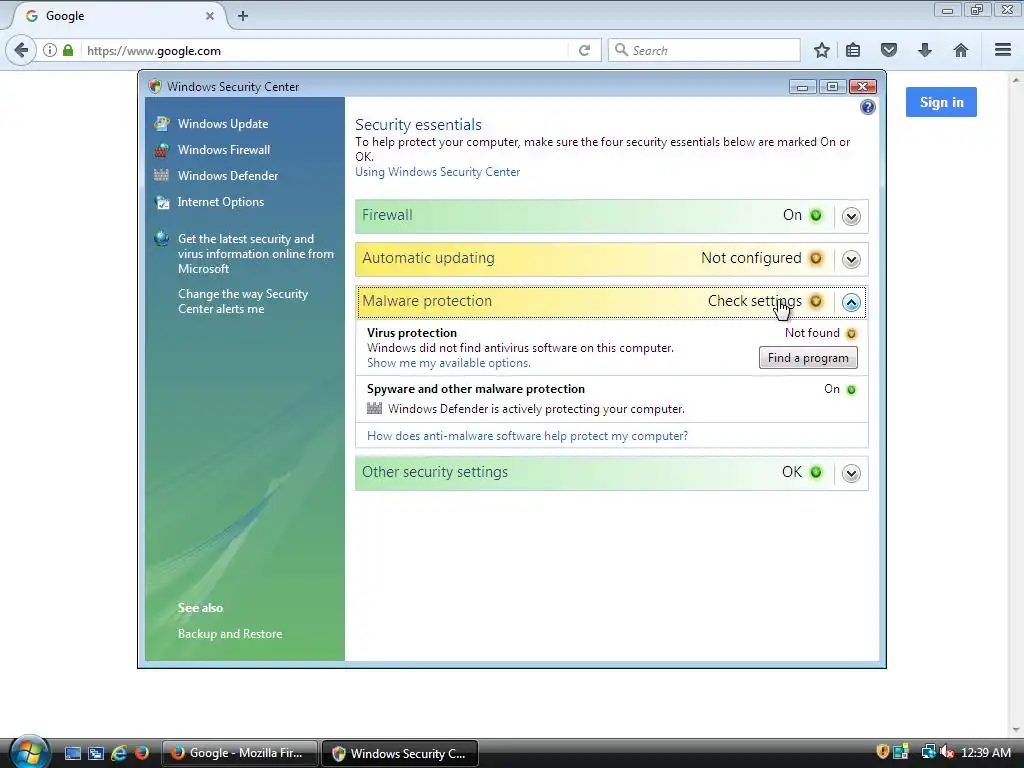Expand Other security settings chevron

[x=851, y=473]
